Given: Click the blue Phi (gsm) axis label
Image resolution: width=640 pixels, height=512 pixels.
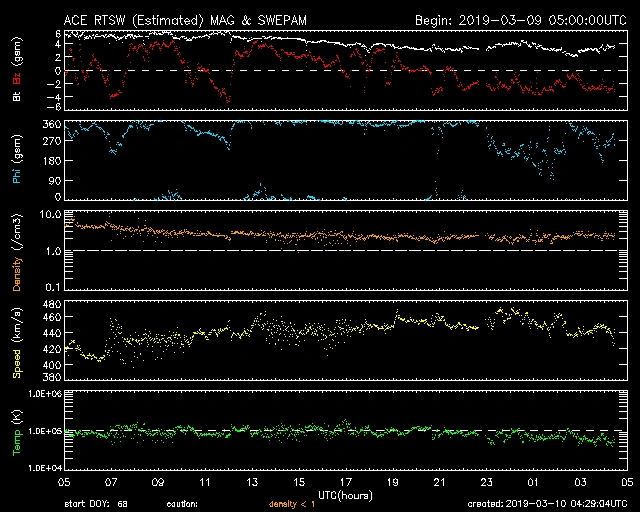Looking at the screenshot, I should tap(16, 162).
